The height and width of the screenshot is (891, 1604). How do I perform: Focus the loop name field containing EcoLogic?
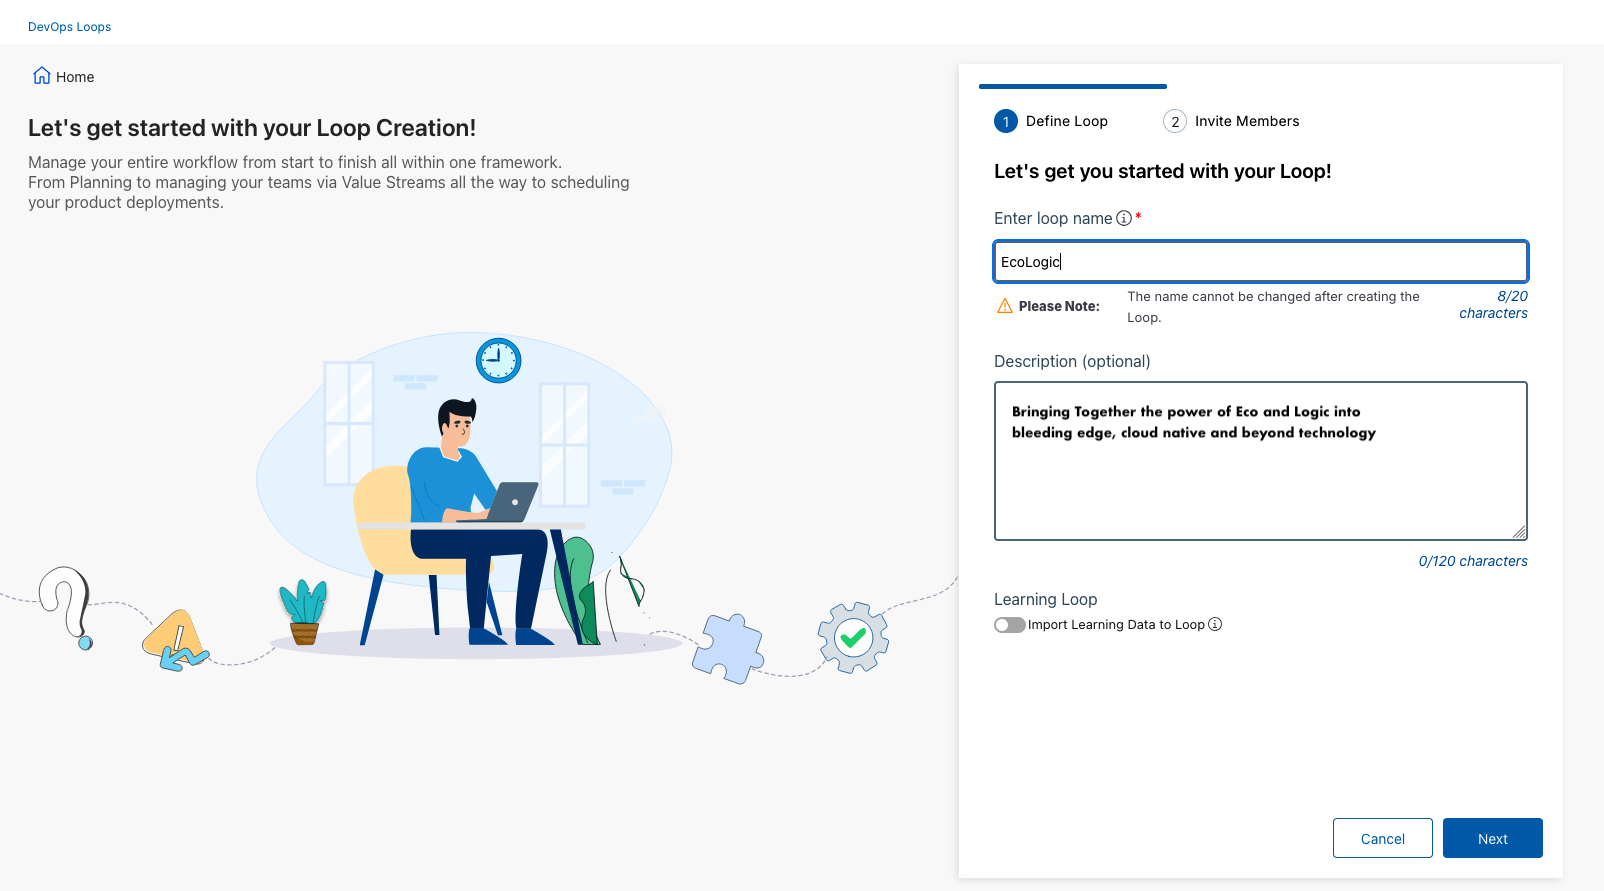point(1260,262)
